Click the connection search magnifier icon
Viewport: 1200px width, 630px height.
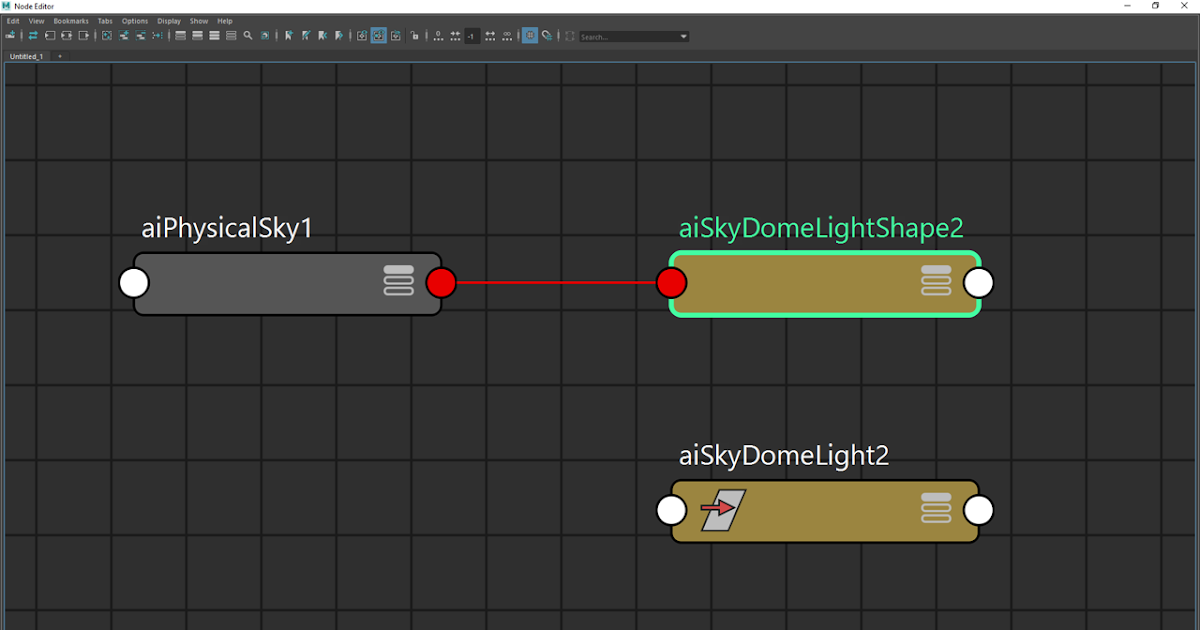click(x=246, y=35)
